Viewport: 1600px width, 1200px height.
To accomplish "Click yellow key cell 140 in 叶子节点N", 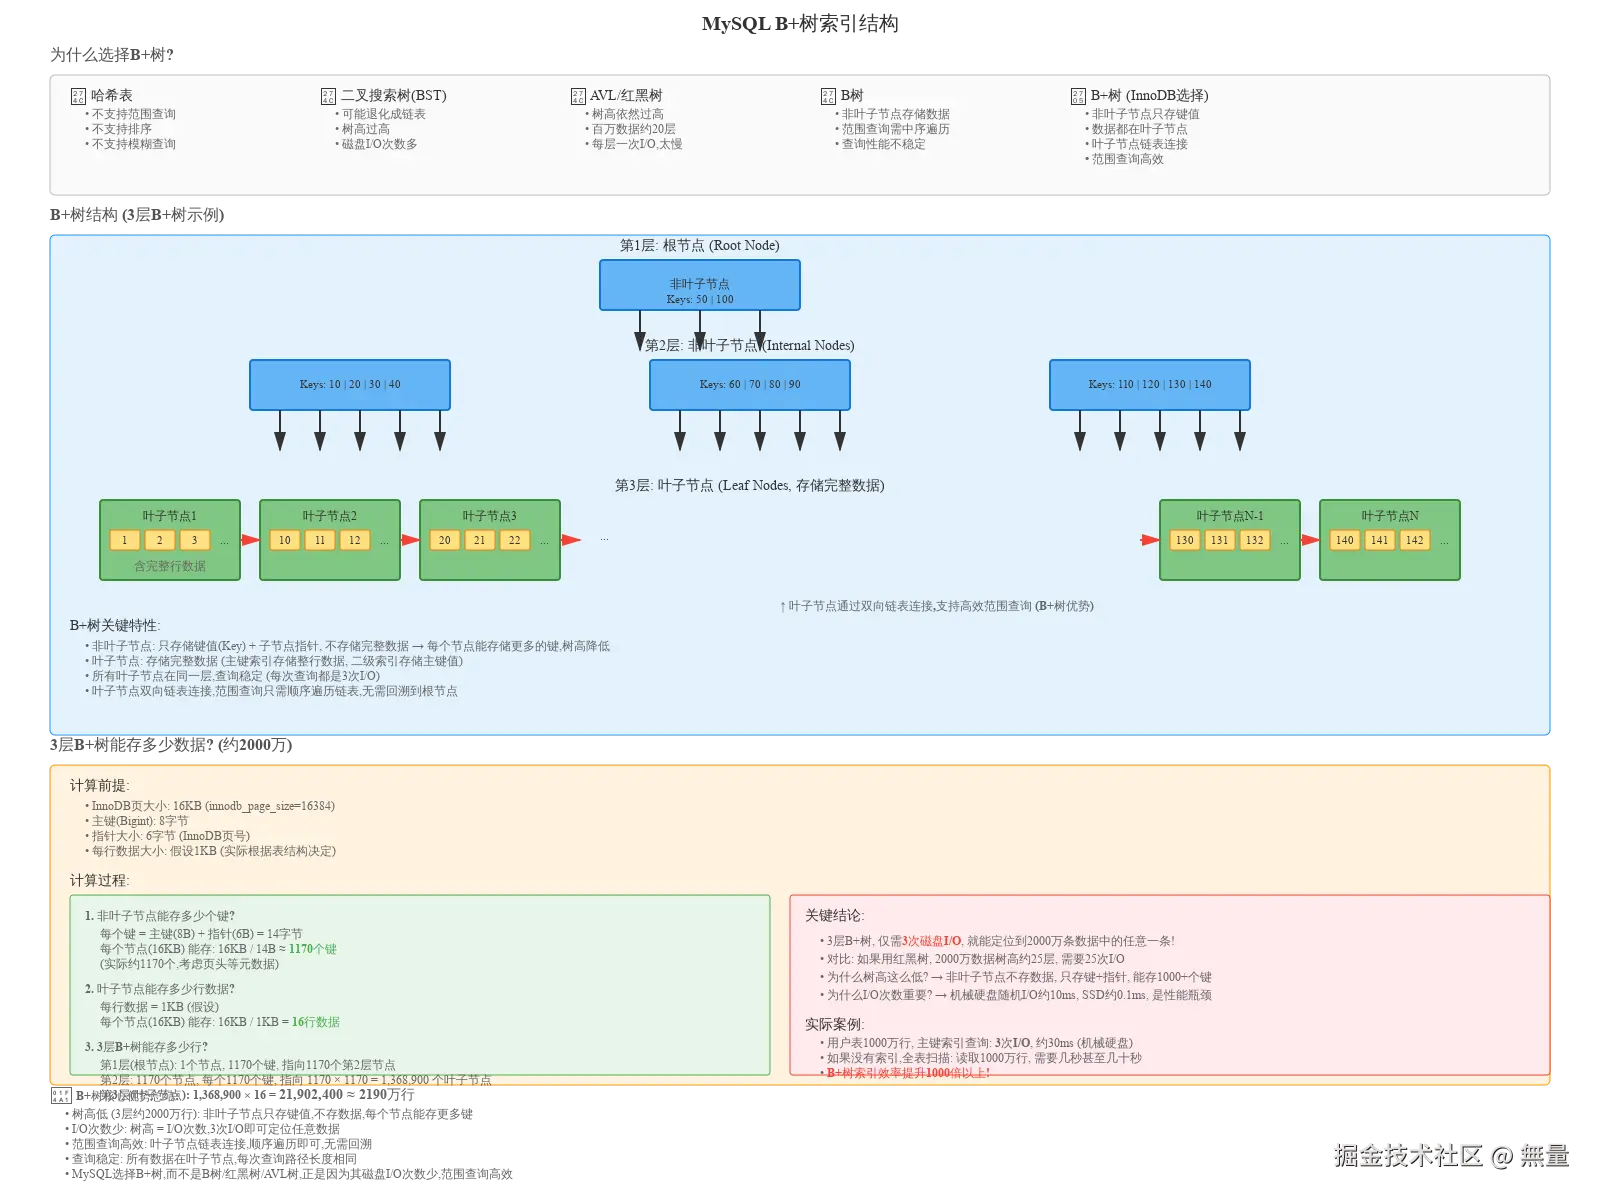I will pos(1344,540).
